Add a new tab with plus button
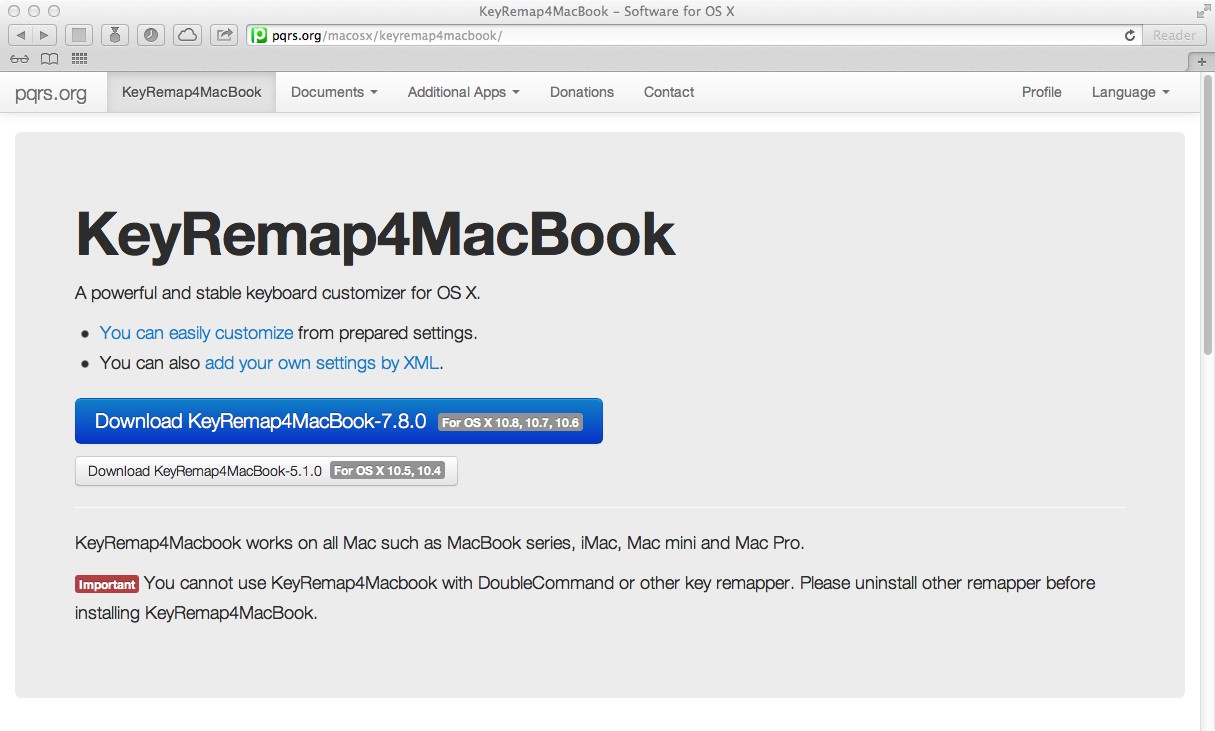1215x731 pixels. (1202, 61)
